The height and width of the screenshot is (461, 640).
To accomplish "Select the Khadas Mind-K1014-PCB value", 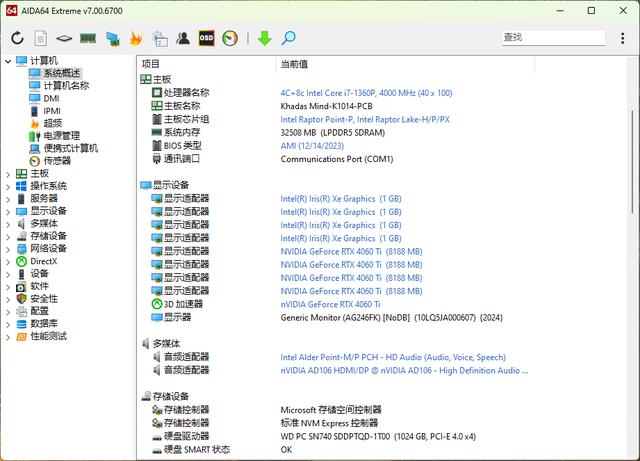I will coord(326,106).
